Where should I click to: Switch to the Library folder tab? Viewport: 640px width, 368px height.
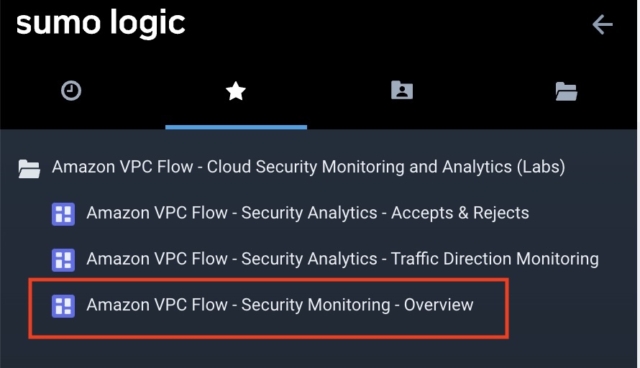pyautogui.click(x=566, y=91)
